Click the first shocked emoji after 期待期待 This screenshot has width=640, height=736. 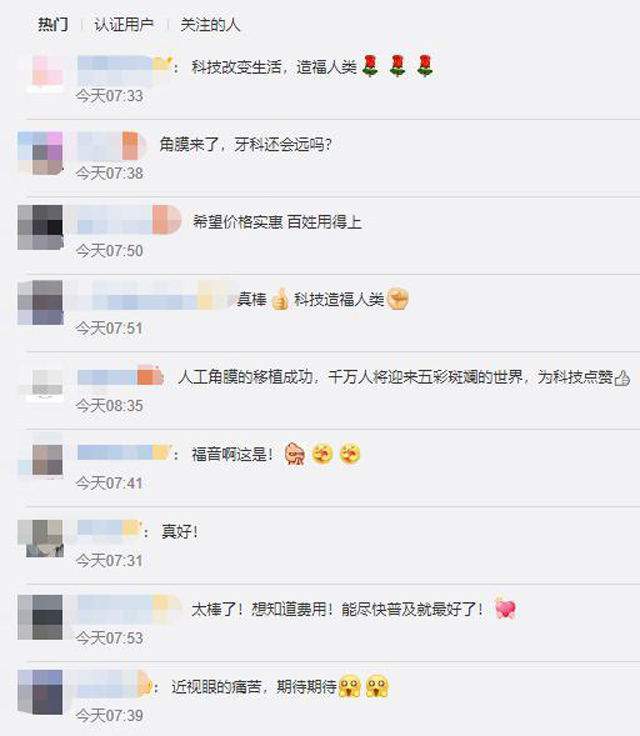pyautogui.click(x=349, y=686)
